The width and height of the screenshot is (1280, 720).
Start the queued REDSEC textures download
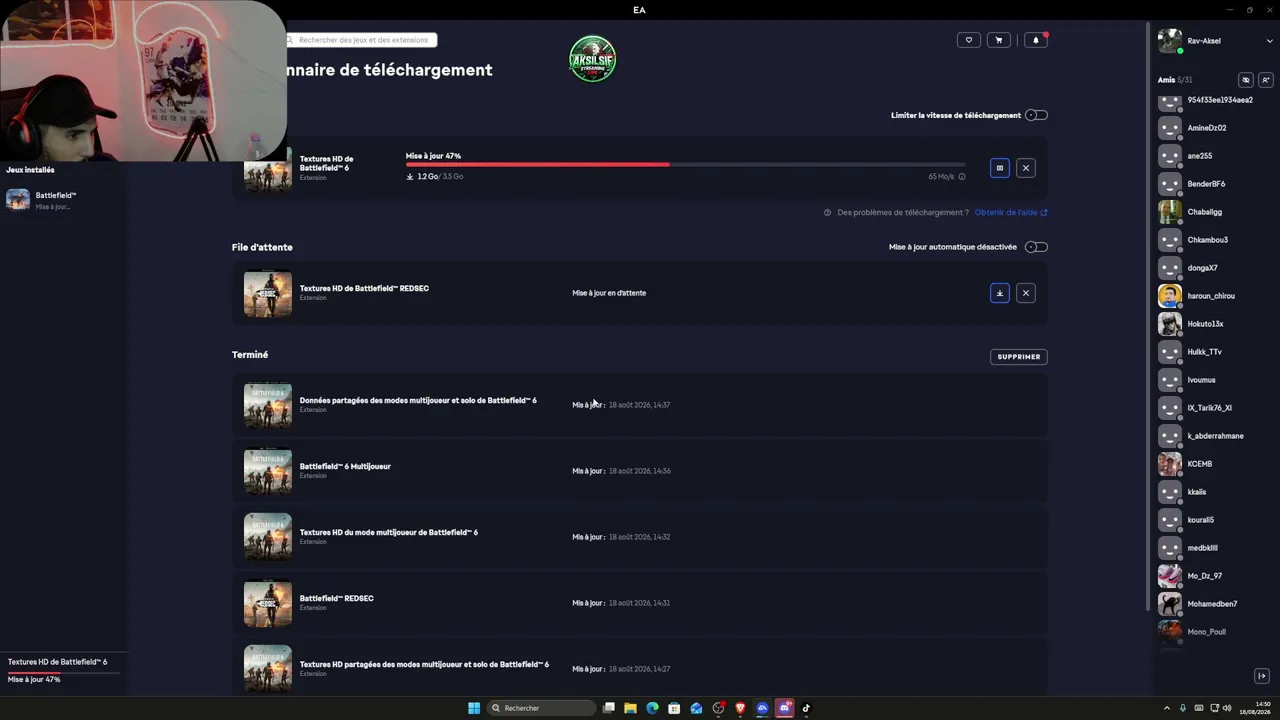[999, 293]
